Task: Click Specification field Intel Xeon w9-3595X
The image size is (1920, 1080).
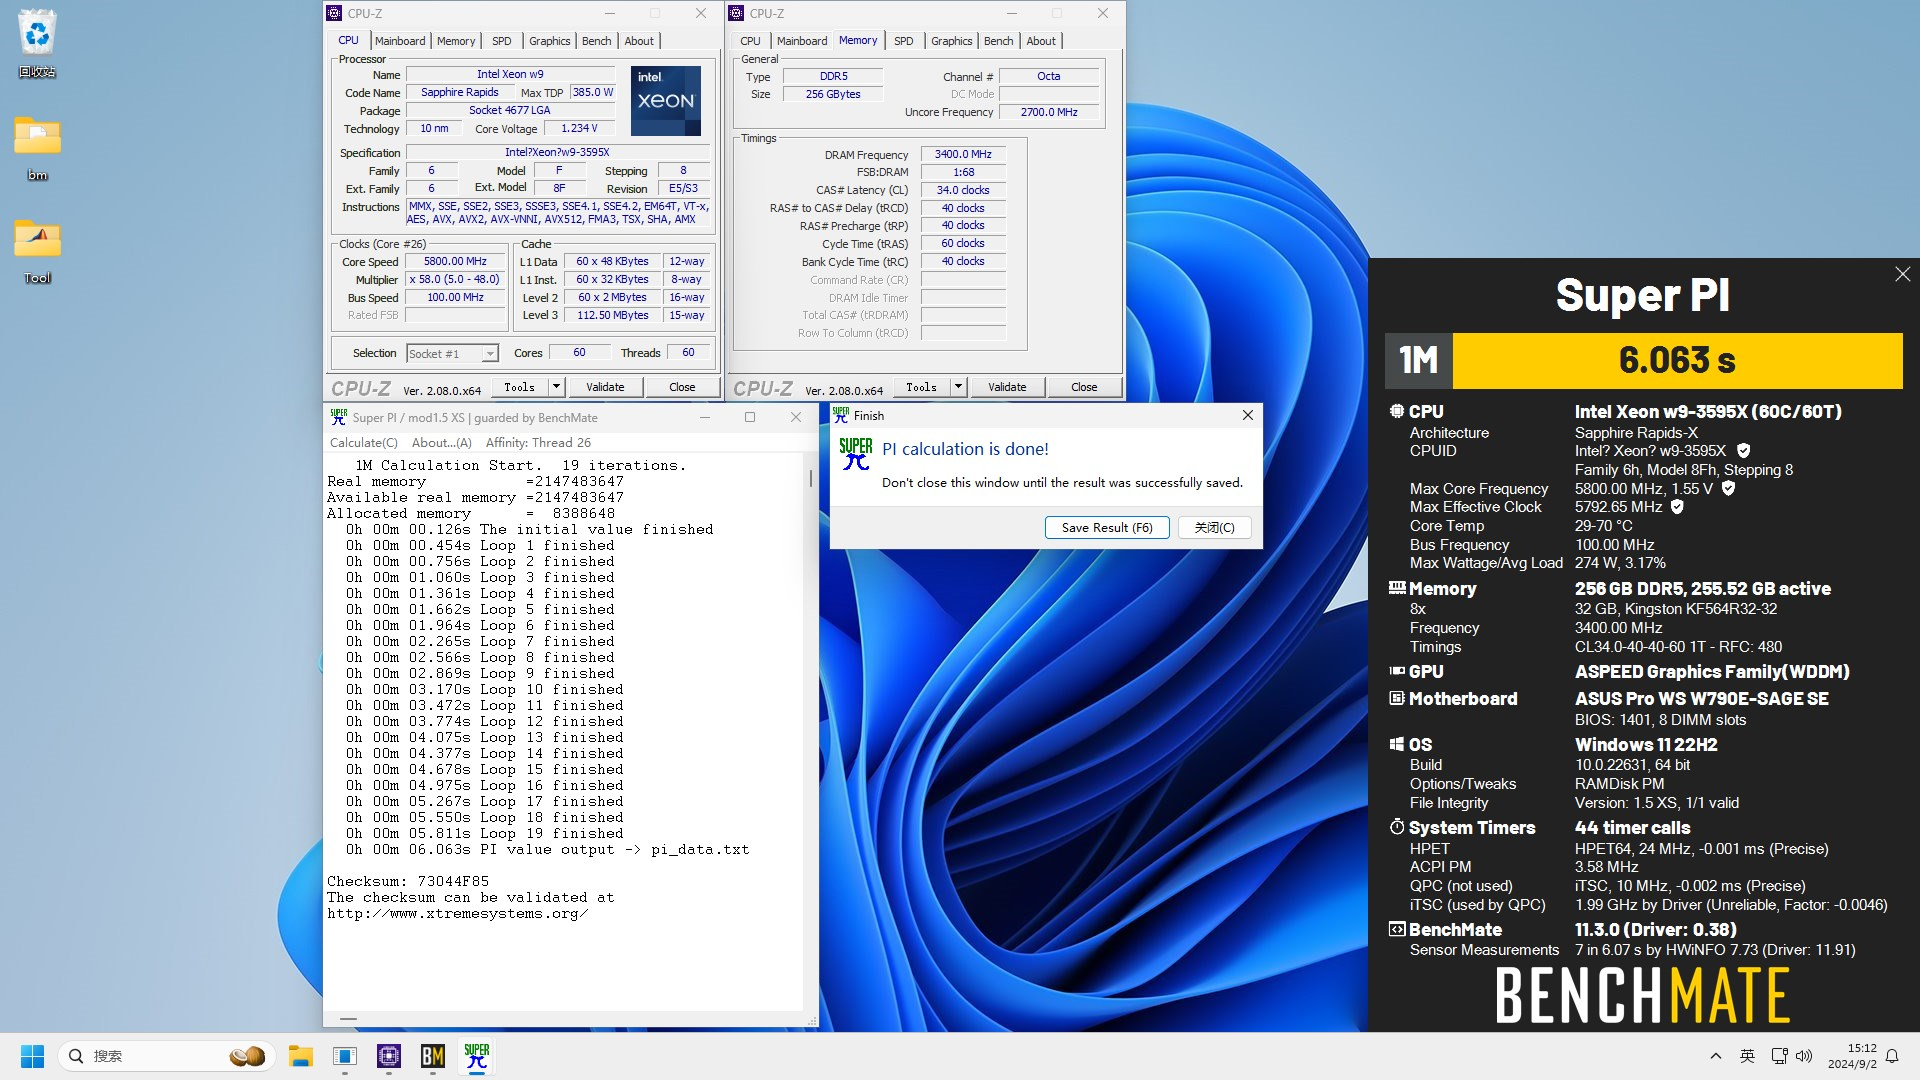Action: (558, 153)
